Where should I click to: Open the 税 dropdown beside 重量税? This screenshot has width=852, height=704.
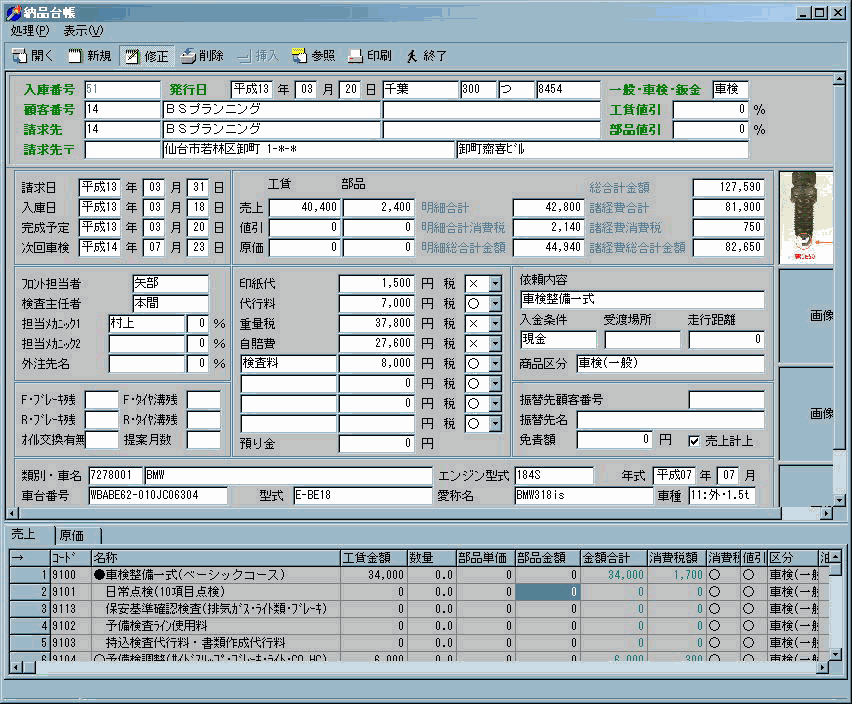(x=494, y=324)
